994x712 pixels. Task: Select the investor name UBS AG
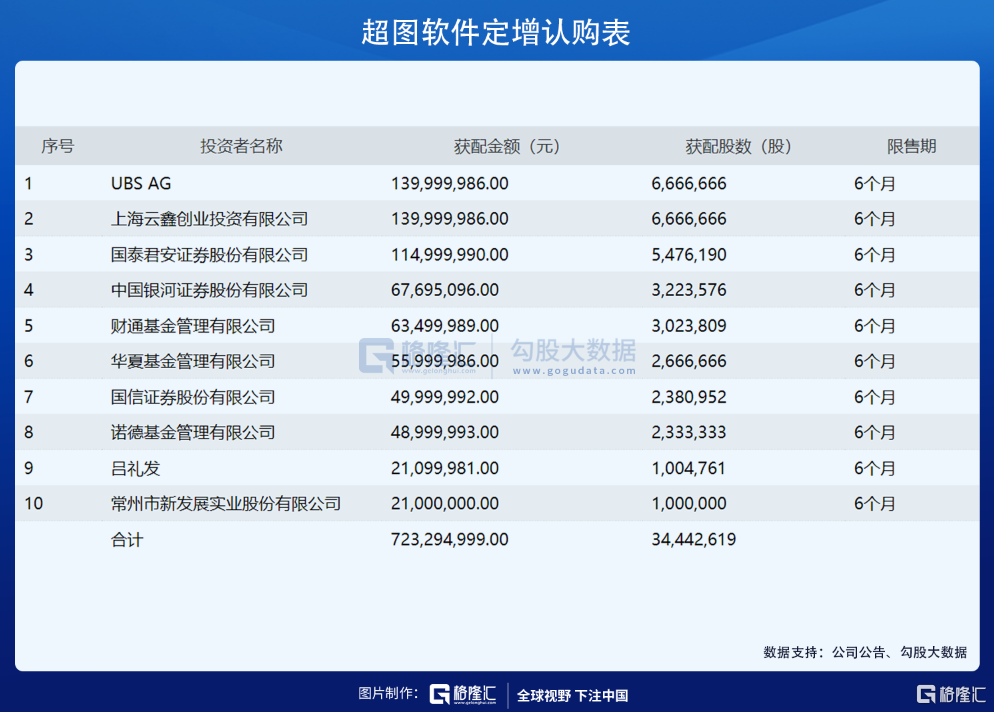pos(141,184)
